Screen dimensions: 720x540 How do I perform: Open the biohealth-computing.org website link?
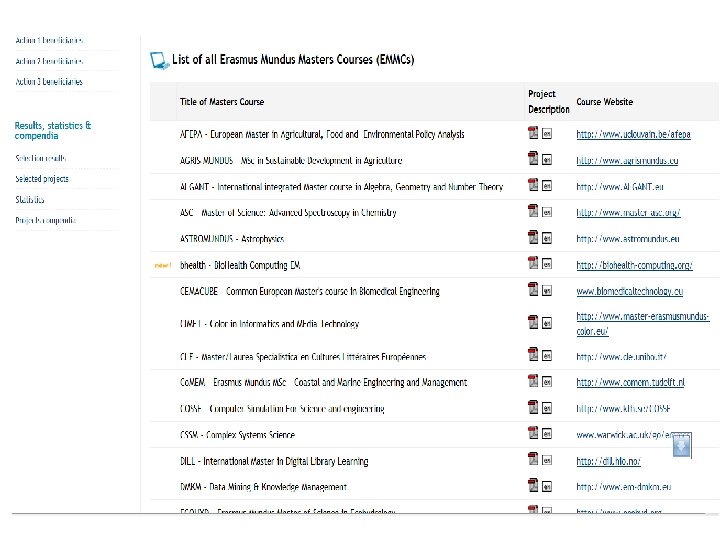point(634,265)
